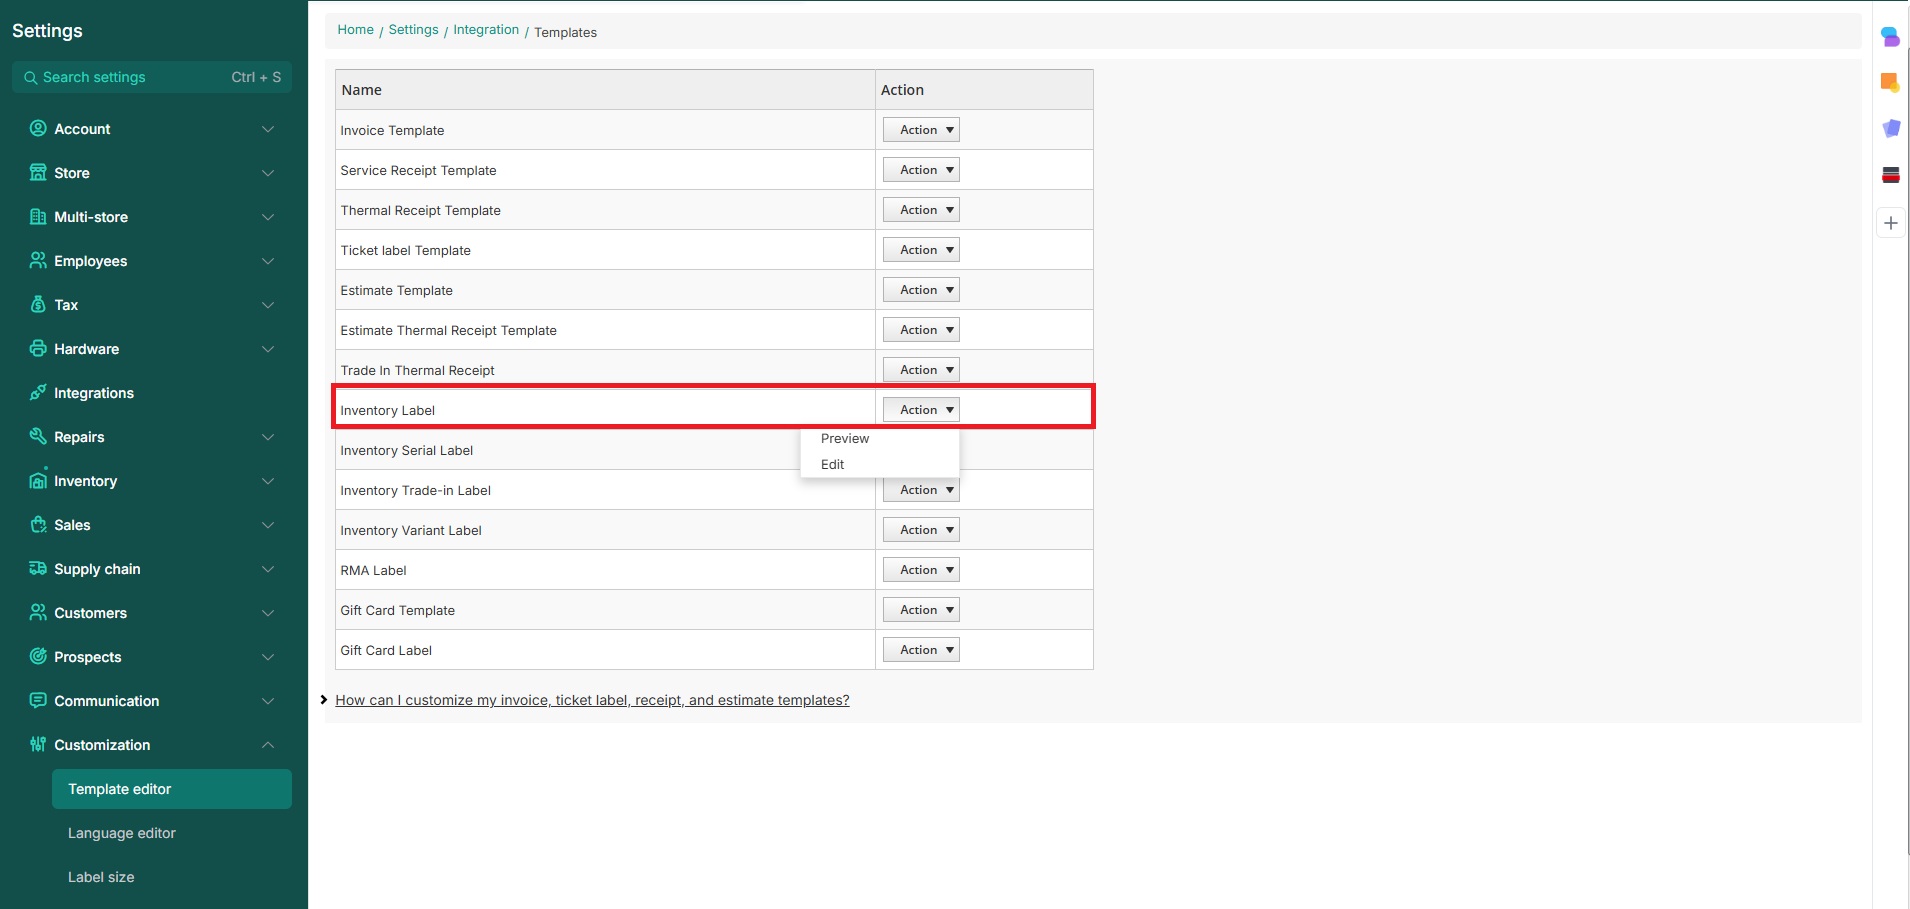Open the Language editor submenu item

(x=122, y=833)
